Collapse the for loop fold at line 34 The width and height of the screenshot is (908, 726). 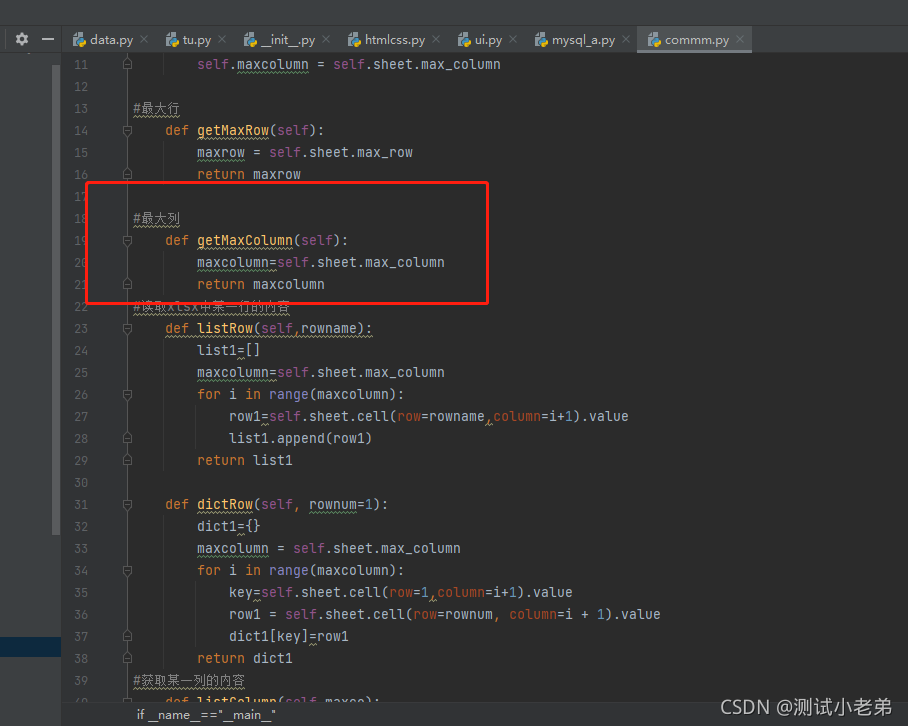click(x=127, y=570)
